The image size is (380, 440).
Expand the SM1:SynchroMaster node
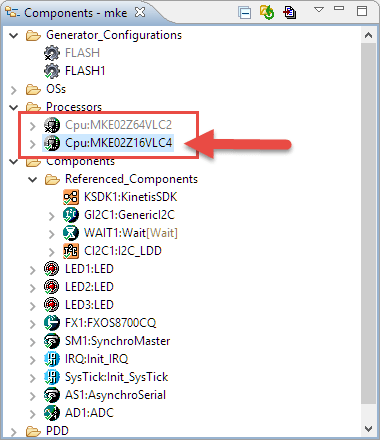tap(32, 342)
